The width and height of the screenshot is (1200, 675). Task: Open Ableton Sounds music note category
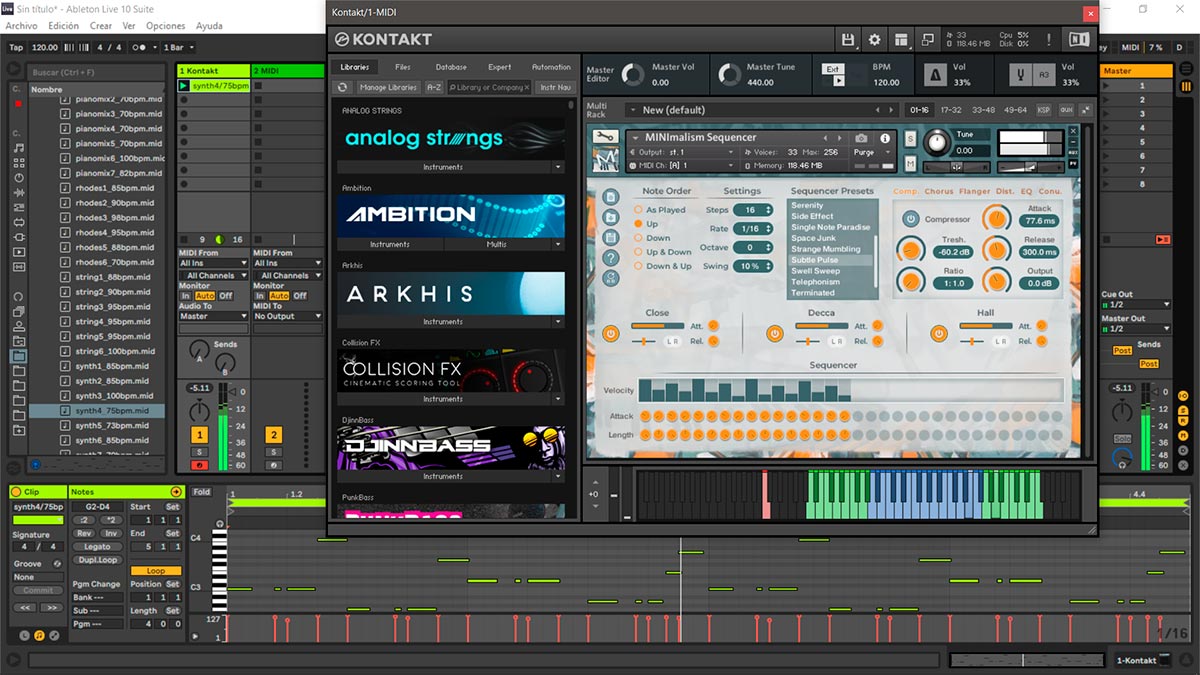click(18, 148)
